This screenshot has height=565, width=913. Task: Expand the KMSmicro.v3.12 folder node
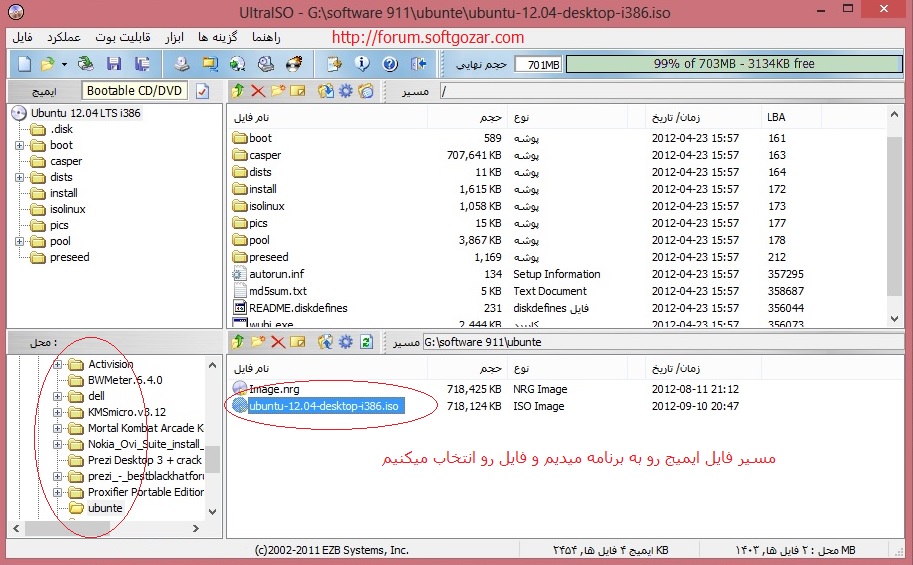pos(57,412)
